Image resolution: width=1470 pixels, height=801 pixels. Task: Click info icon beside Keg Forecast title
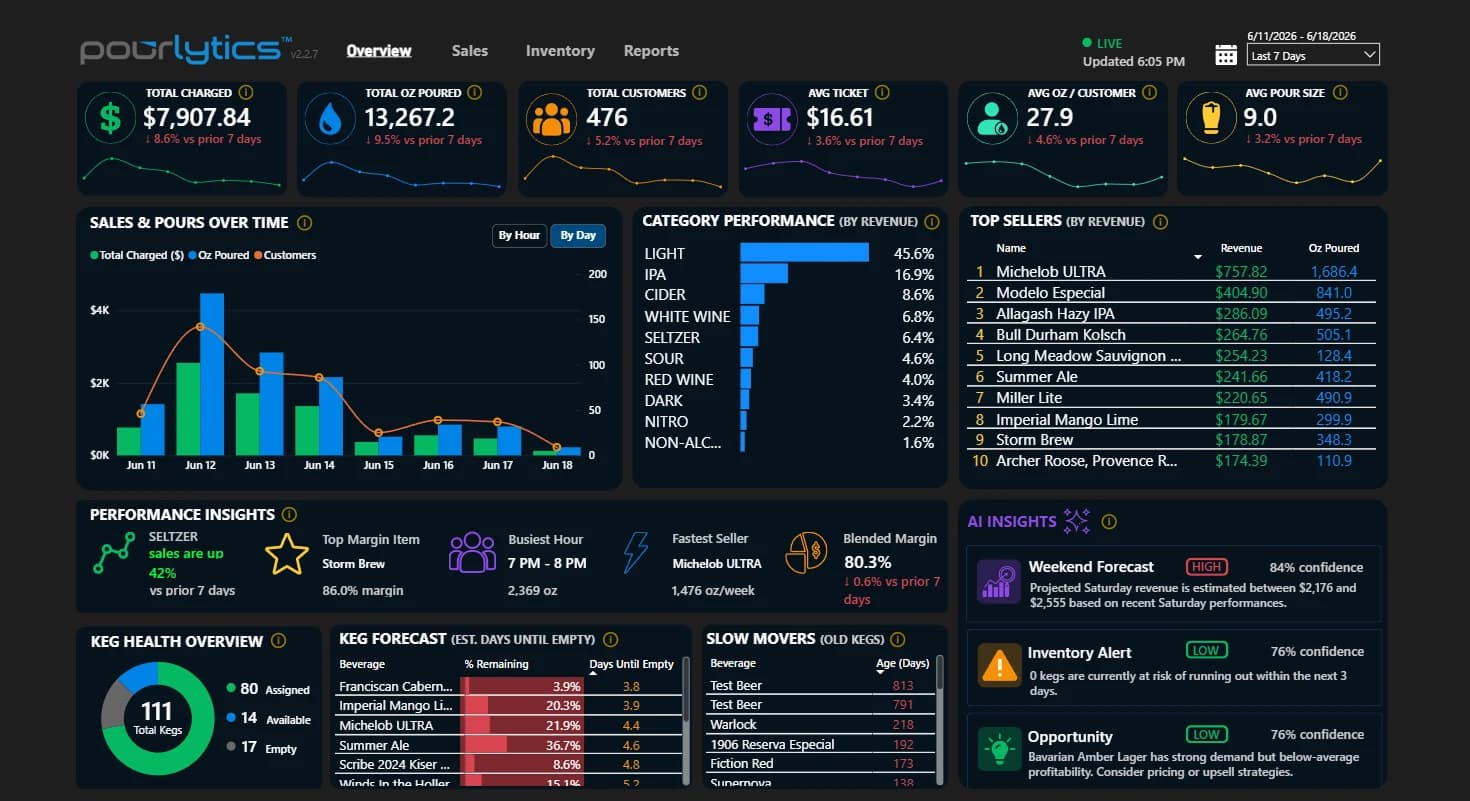(x=611, y=639)
